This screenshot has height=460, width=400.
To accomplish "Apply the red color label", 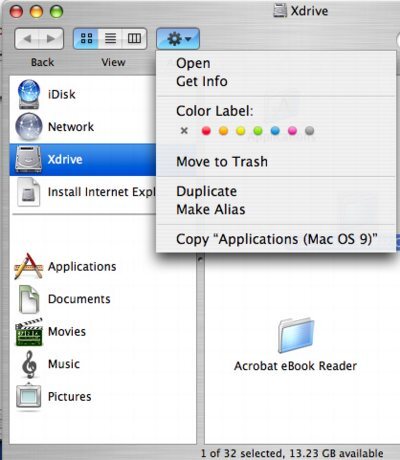I will tap(206, 131).
